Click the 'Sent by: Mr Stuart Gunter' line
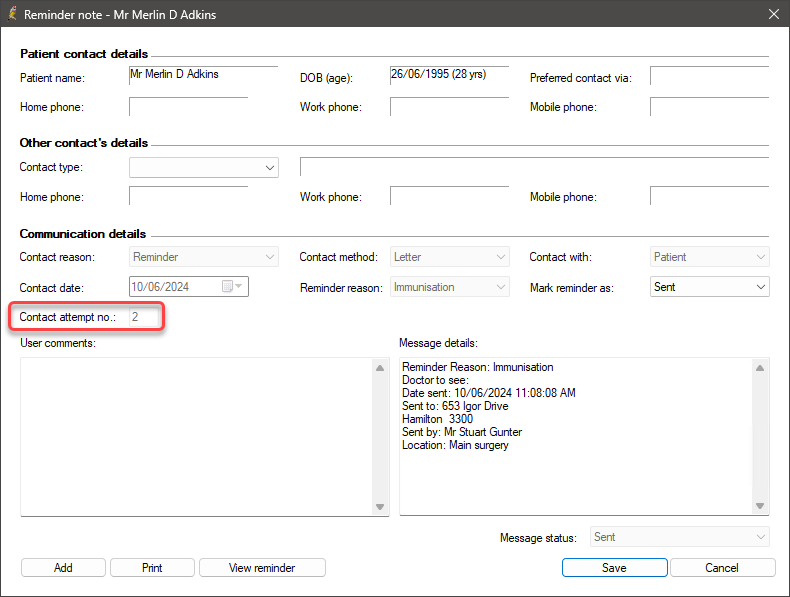The width and height of the screenshot is (790, 597). (x=462, y=432)
